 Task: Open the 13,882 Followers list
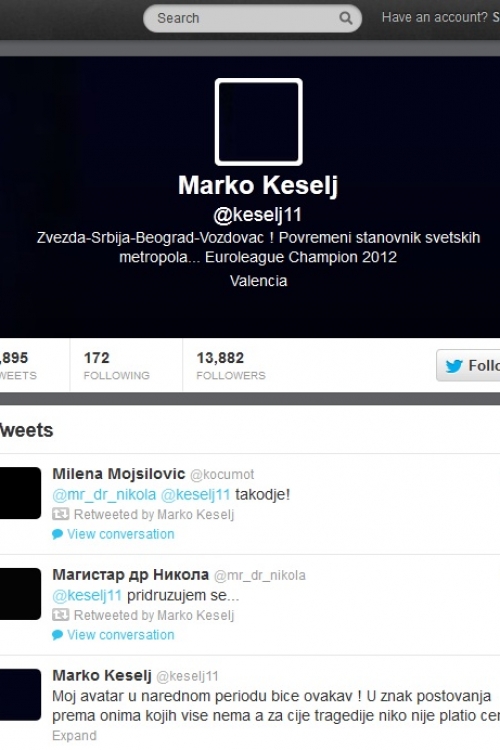click(x=231, y=365)
